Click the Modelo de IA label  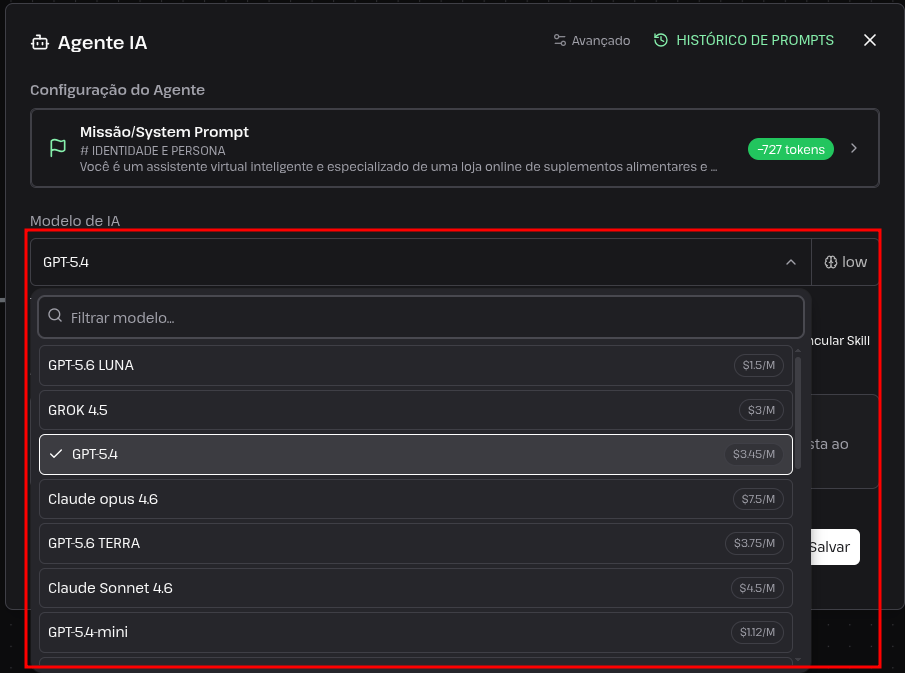pyautogui.click(x=75, y=220)
